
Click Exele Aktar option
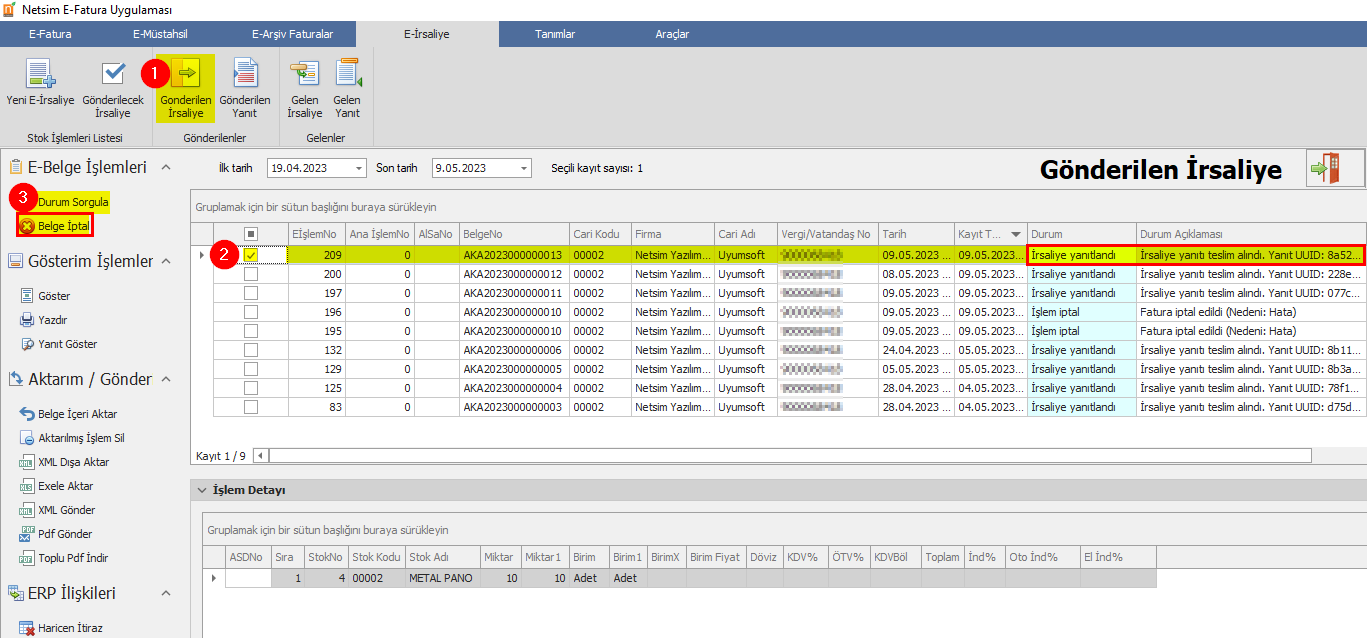(x=57, y=486)
